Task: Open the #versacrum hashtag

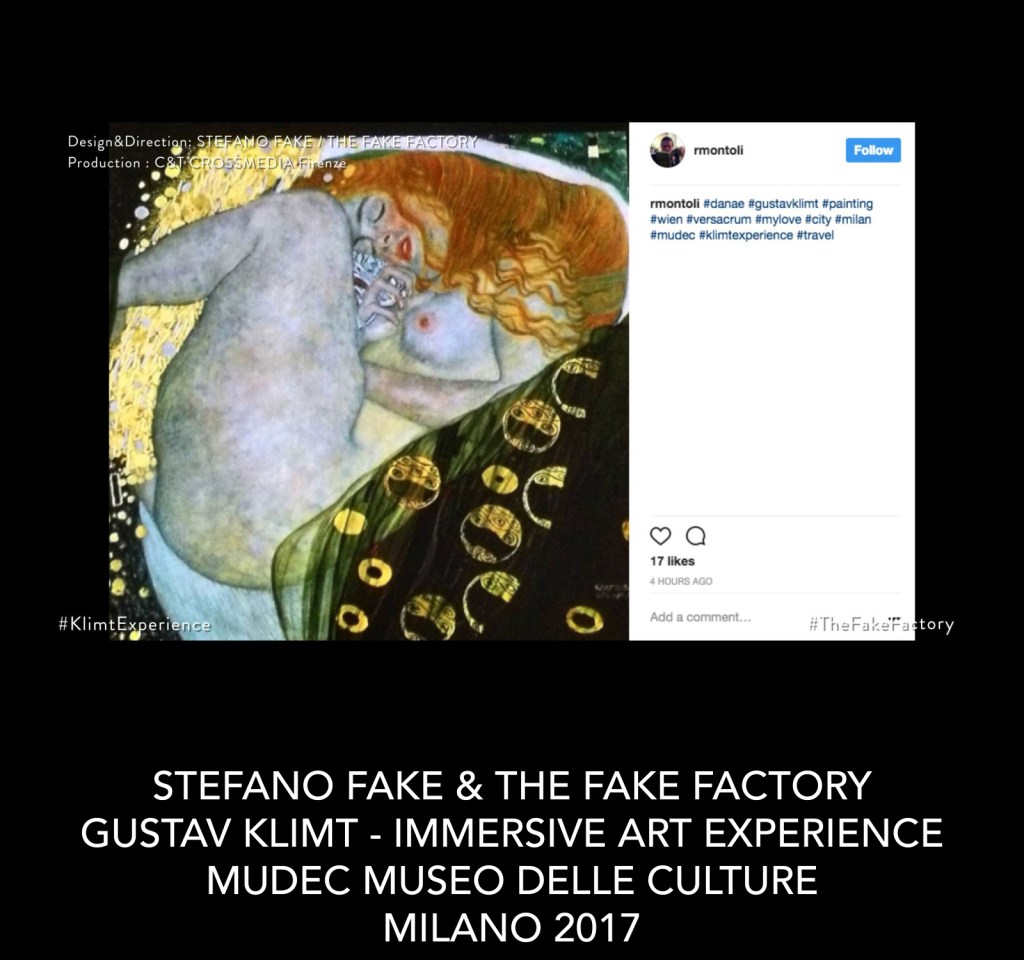Action: pyautogui.click(x=719, y=219)
